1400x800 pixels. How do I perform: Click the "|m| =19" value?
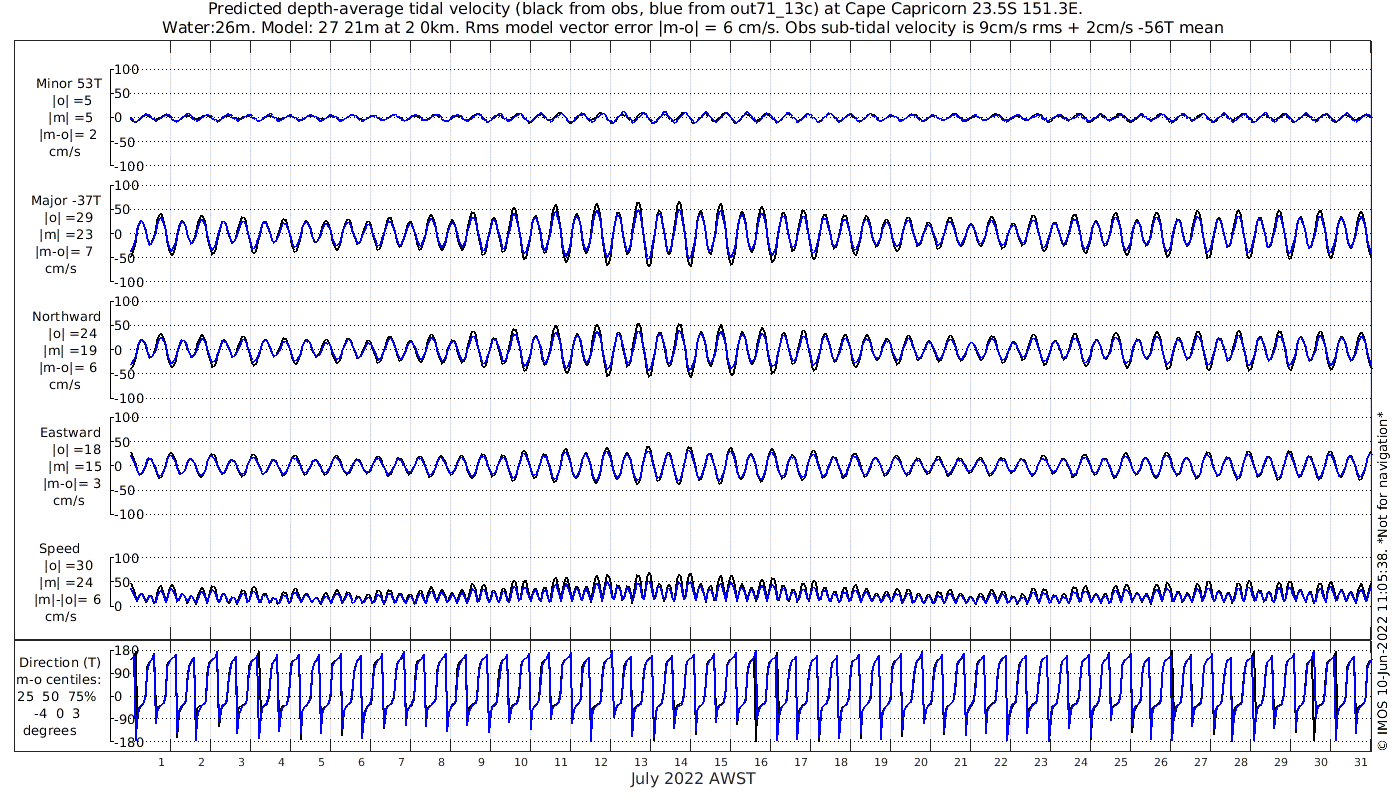[72, 350]
